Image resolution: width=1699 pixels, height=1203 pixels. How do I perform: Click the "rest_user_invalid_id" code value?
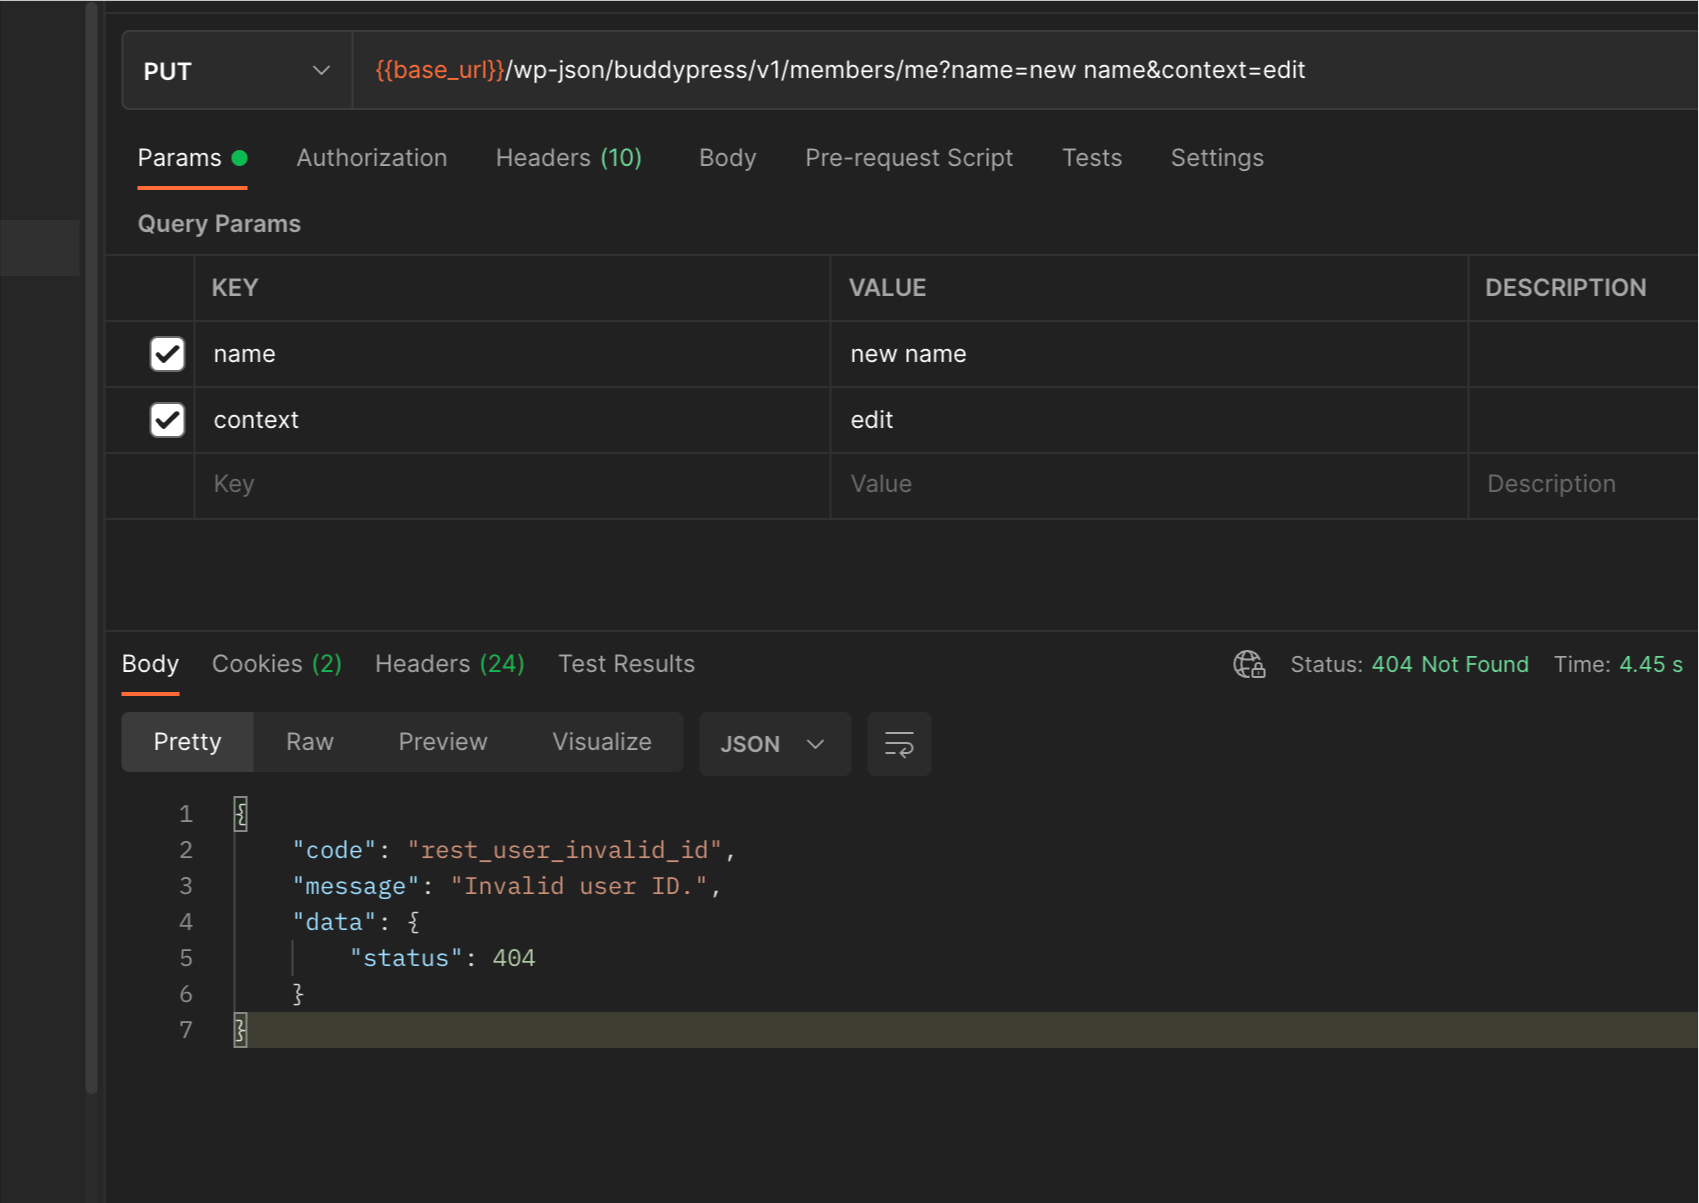click(564, 850)
